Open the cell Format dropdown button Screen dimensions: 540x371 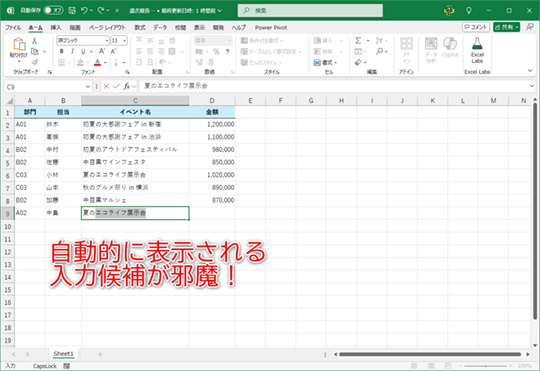click(x=325, y=62)
